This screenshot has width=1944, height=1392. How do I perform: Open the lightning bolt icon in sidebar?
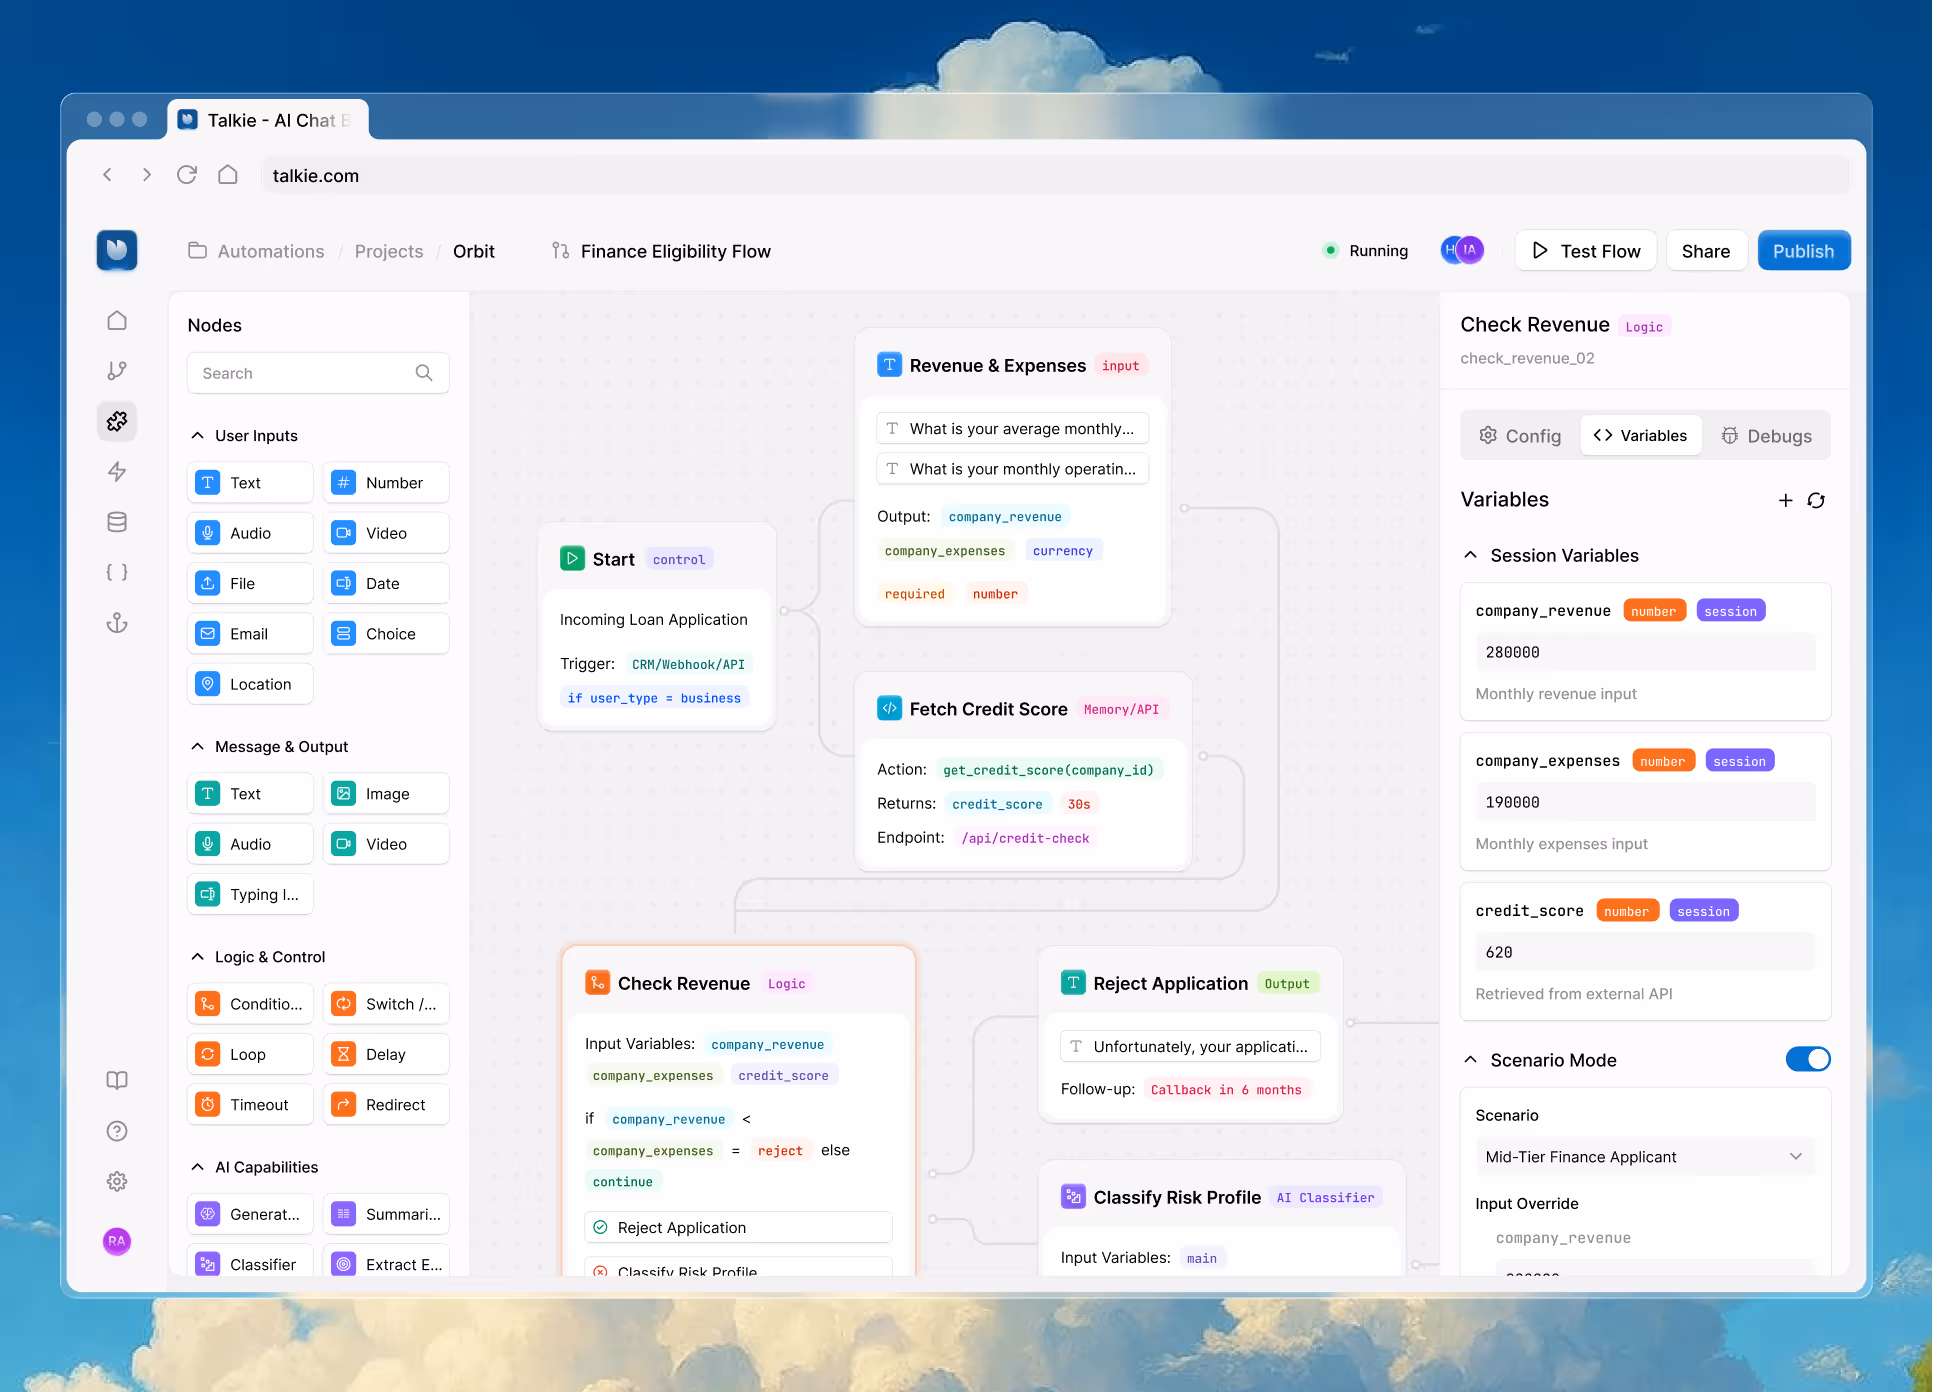coord(117,472)
